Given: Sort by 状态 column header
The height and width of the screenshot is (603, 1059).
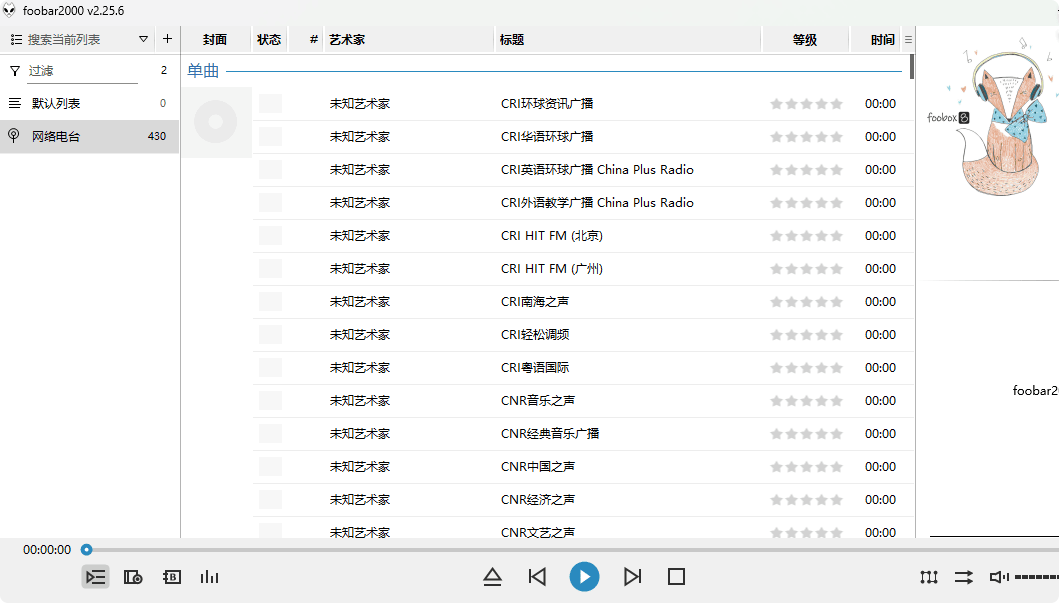Looking at the screenshot, I should pyautogui.click(x=269, y=40).
